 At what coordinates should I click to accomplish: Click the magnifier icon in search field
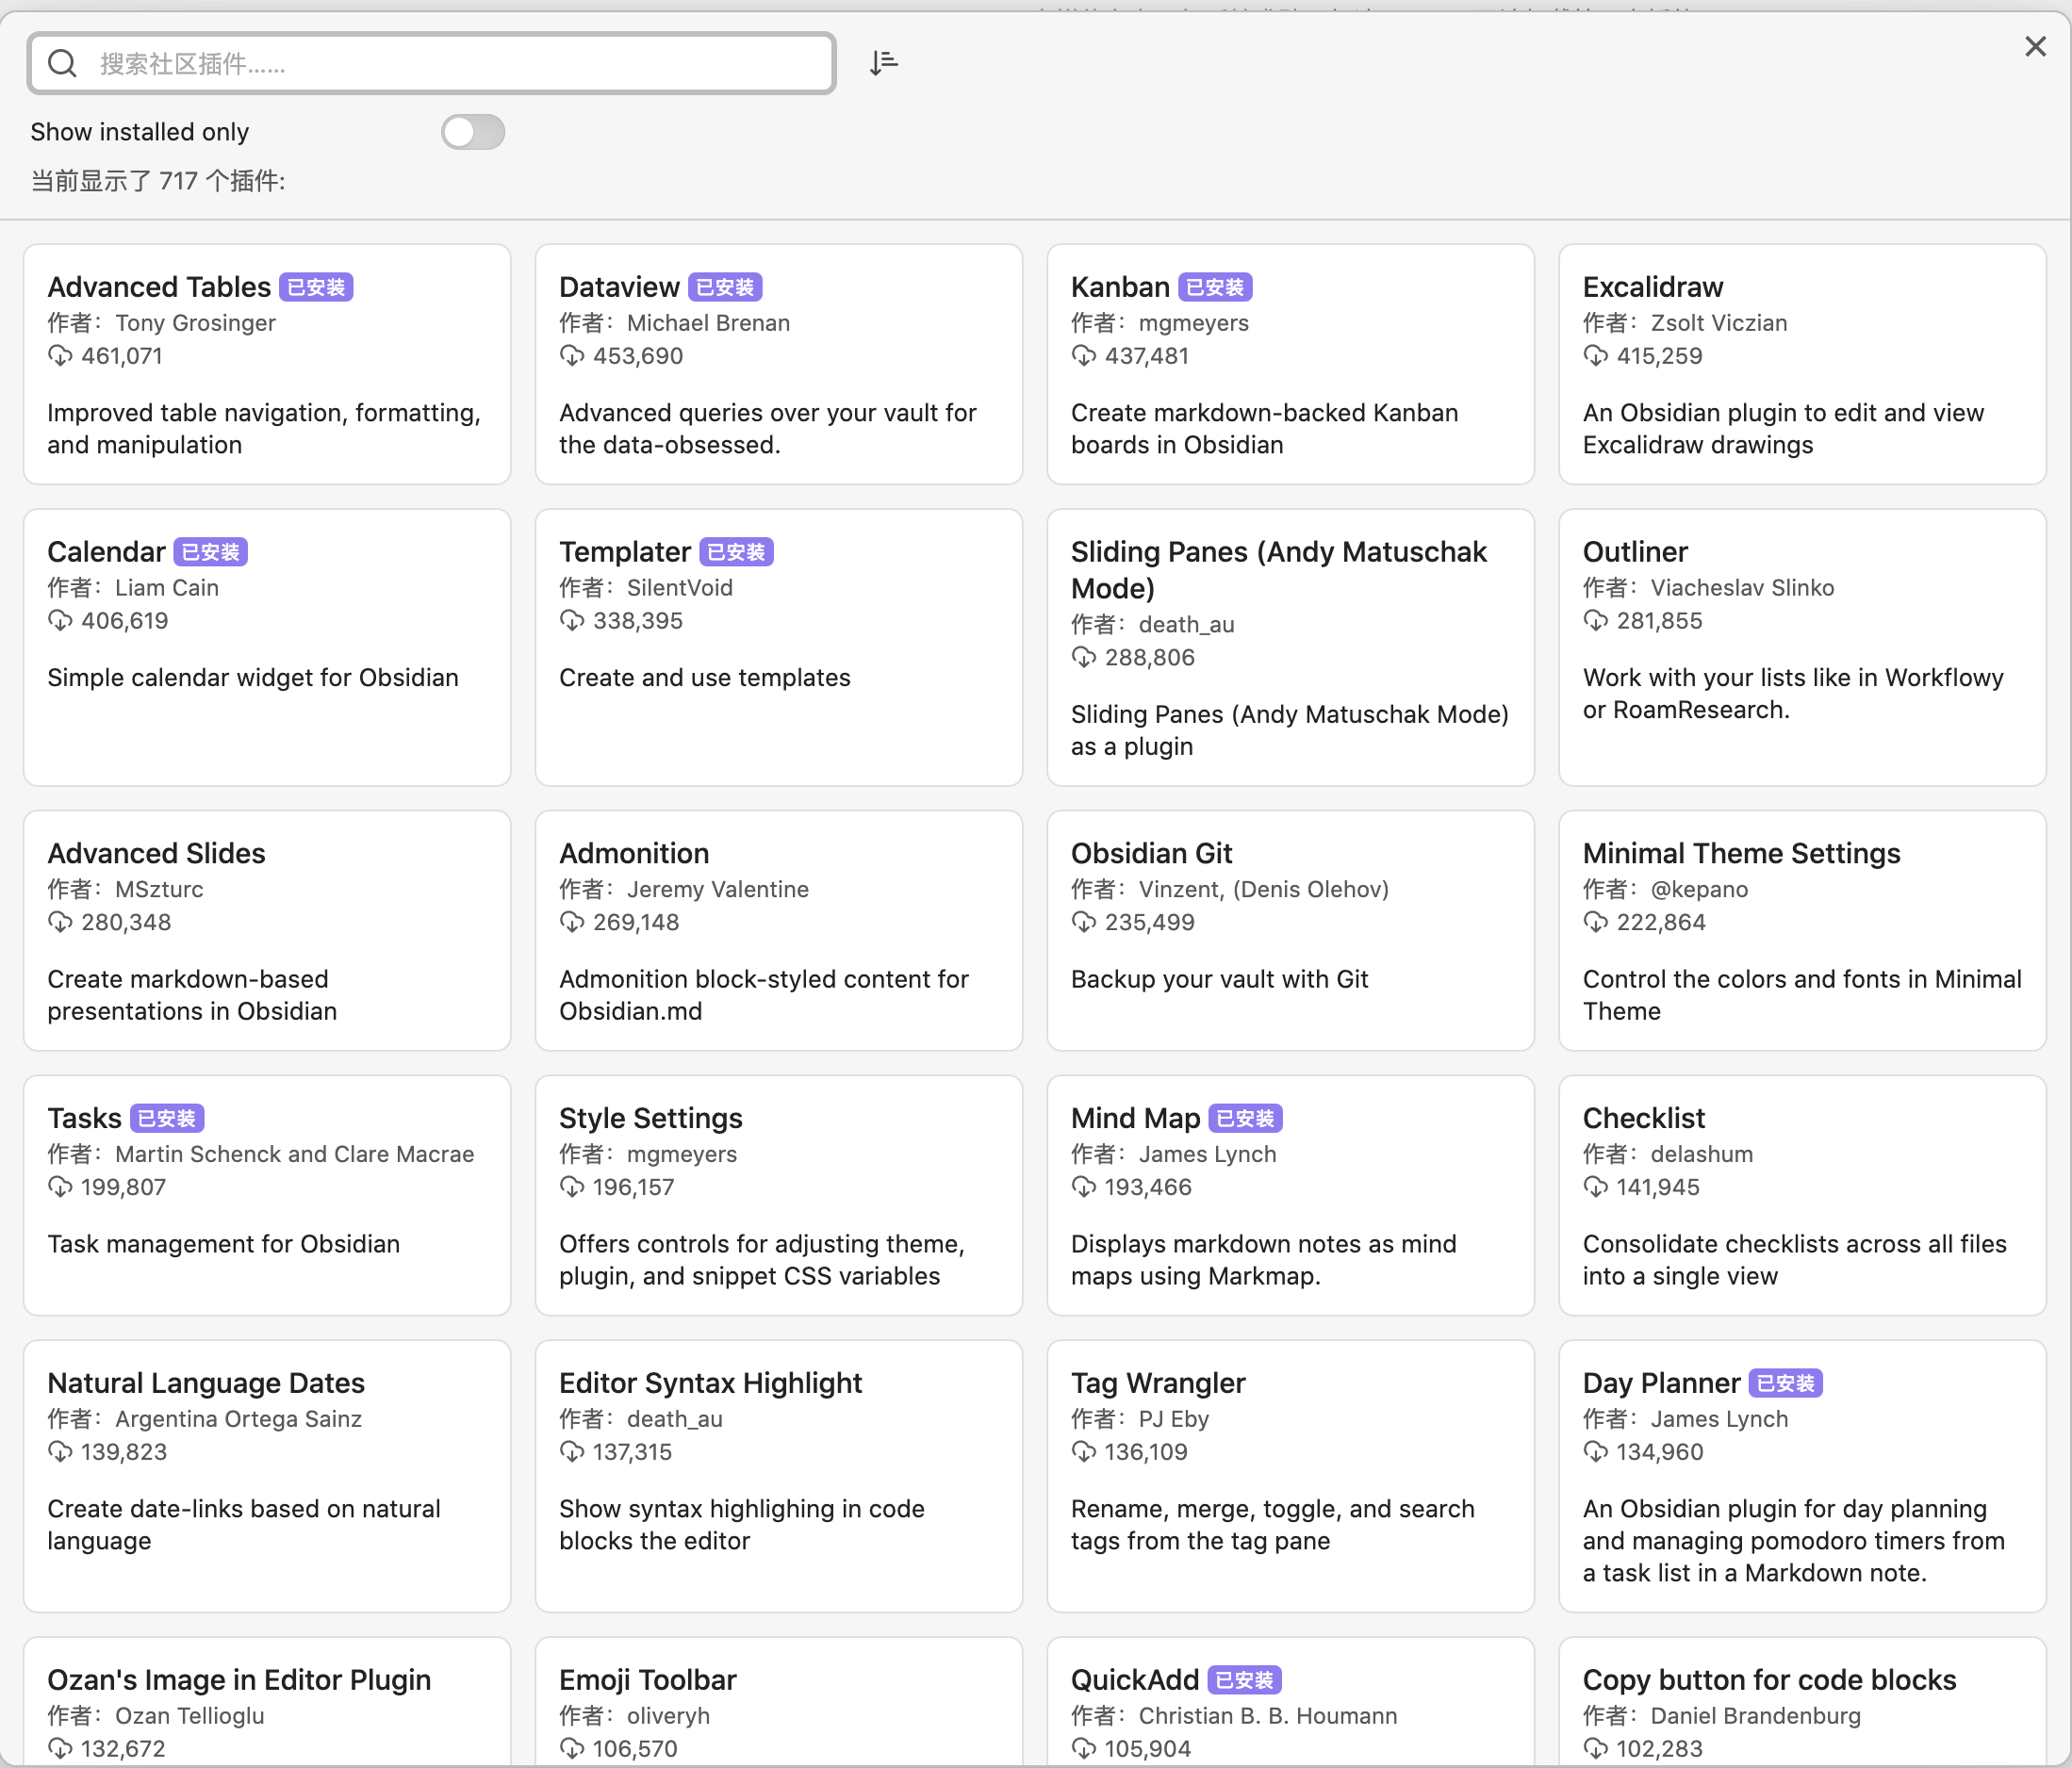[x=62, y=63]
